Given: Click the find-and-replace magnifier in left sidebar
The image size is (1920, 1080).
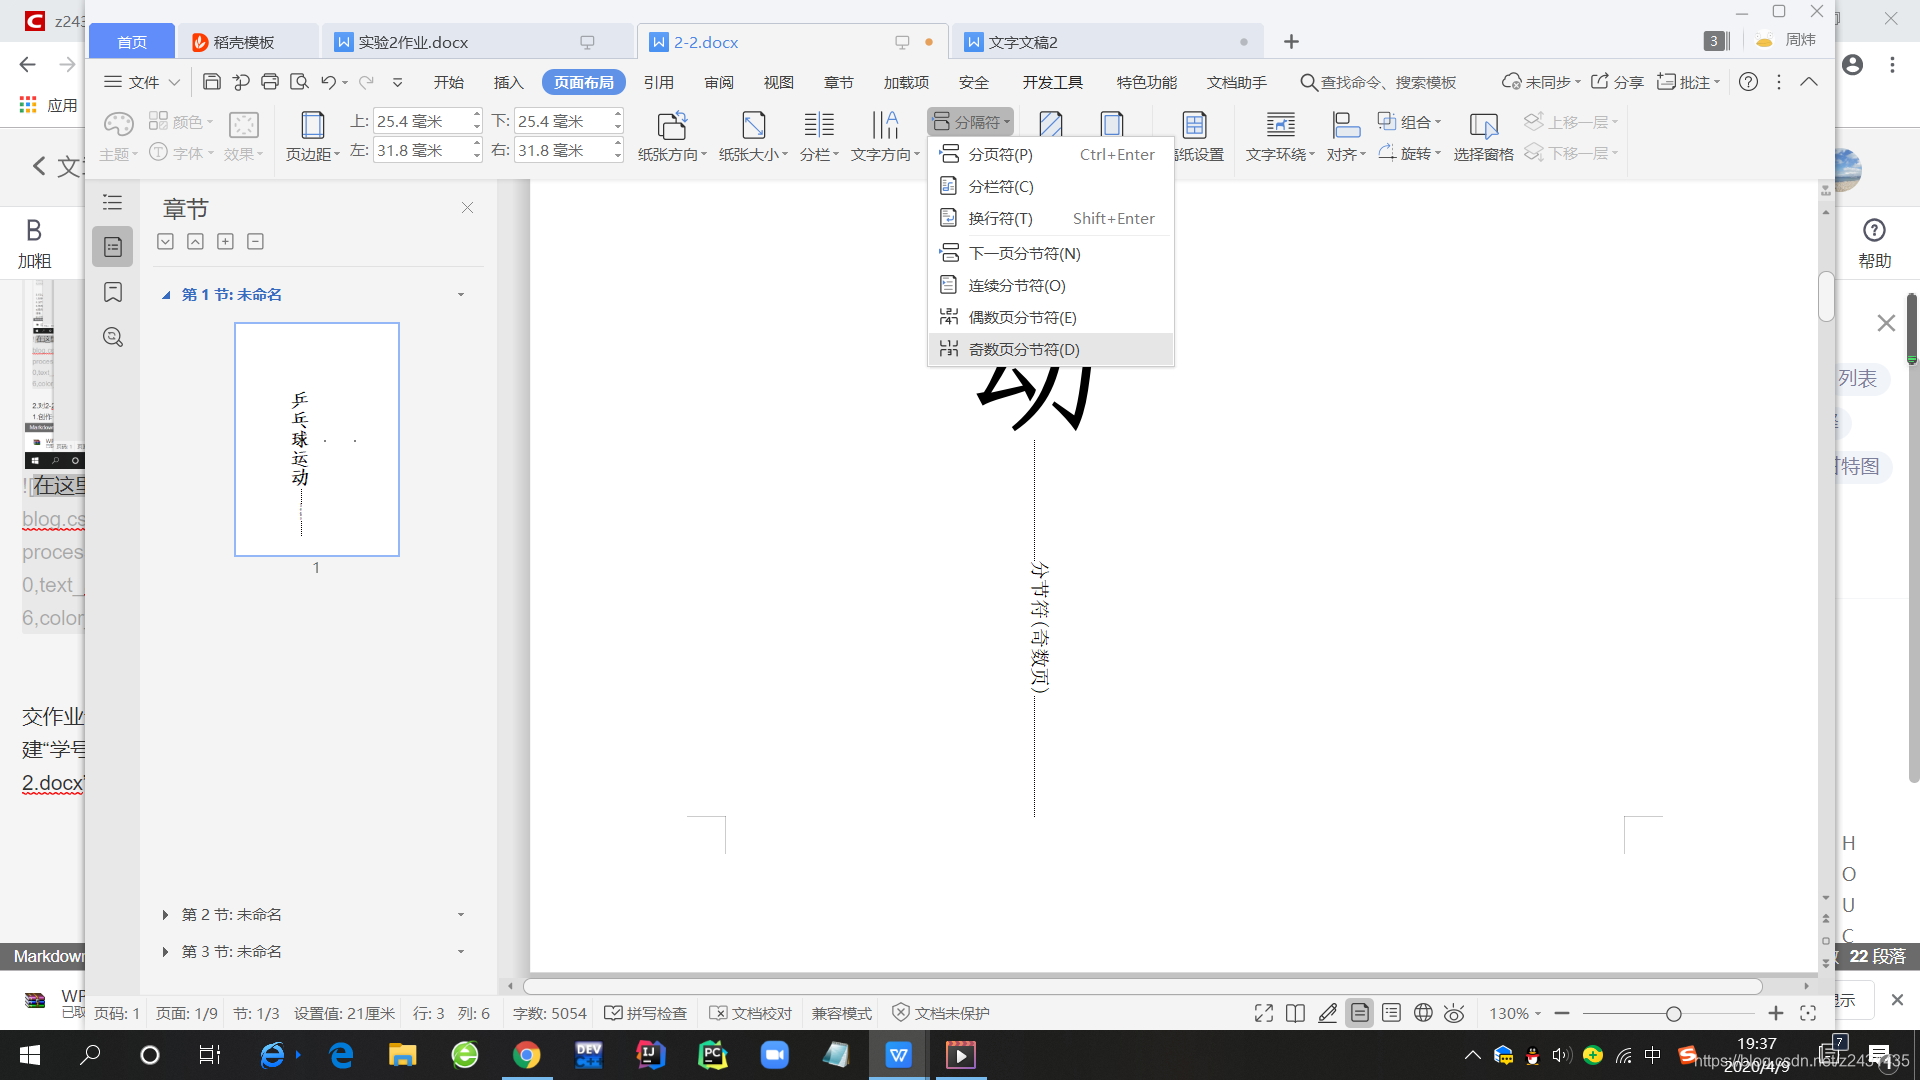Looking at the screenshot, I should (x=113, y=337).
